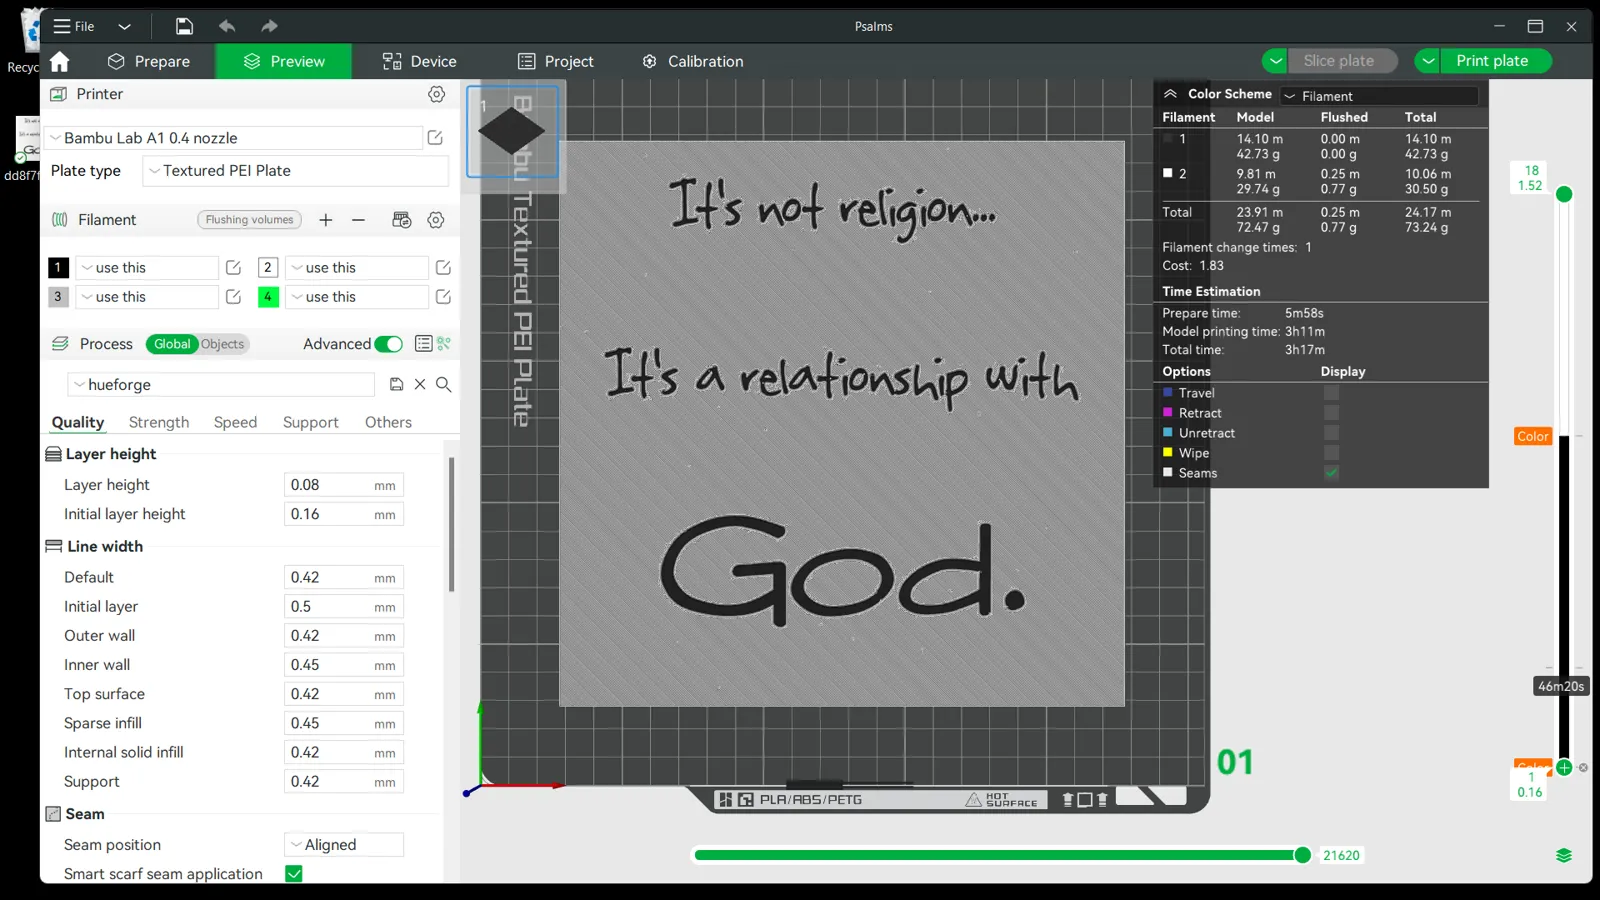The height and width of the screenshot is (900, 1600).
Task: Open Seam position dropdown
Action: click(344, 845)
